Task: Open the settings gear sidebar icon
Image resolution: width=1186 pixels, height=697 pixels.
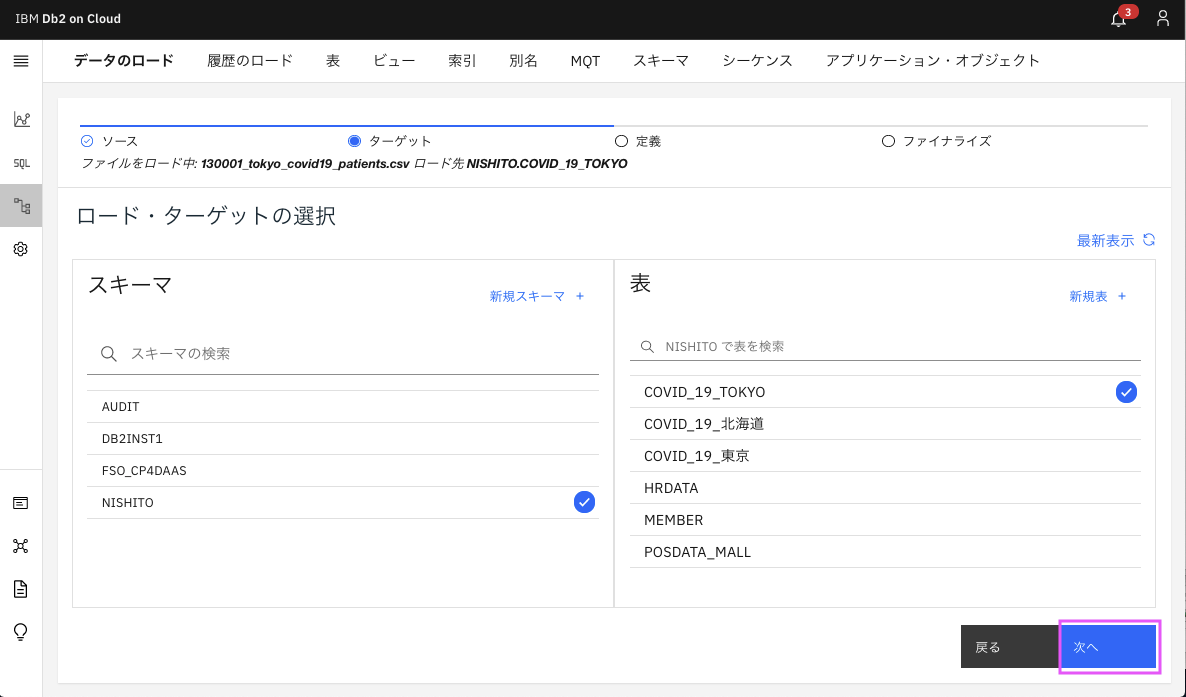Action: [21, 249]
